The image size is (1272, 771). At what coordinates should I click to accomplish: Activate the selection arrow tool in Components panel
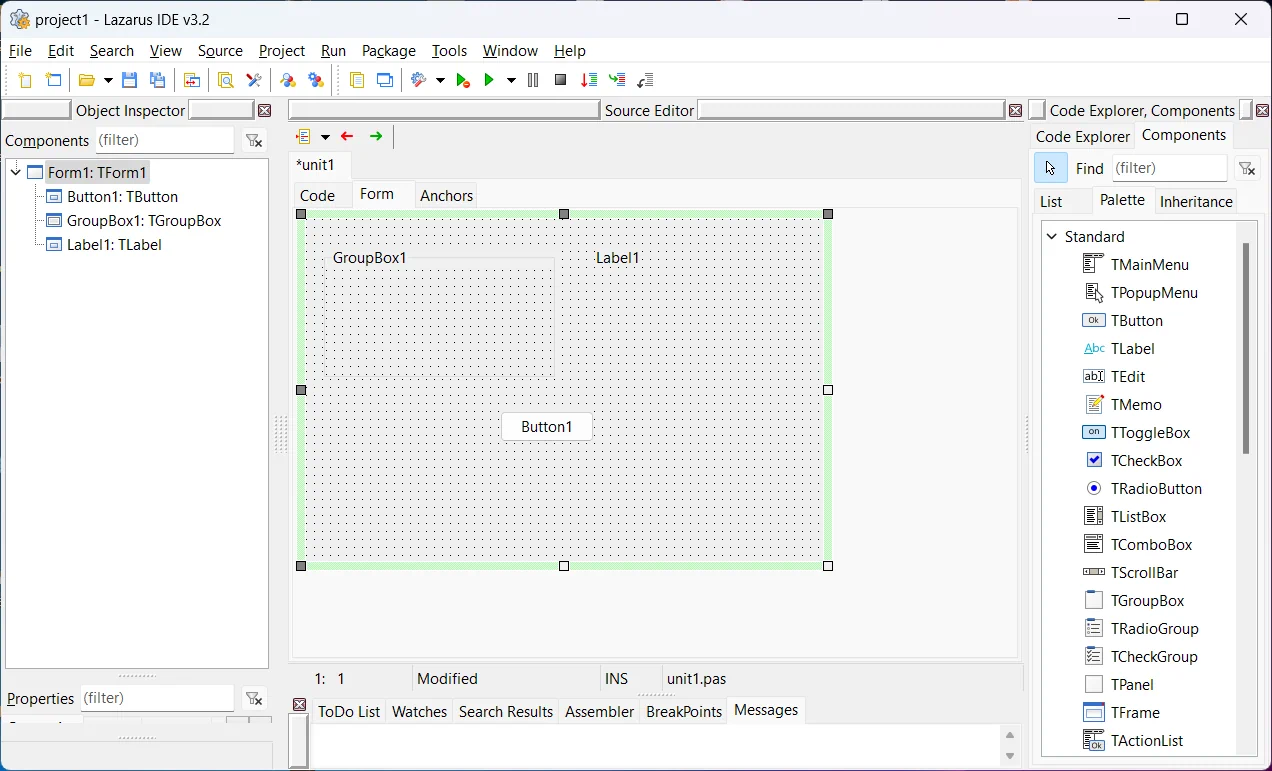point(1050,168)
